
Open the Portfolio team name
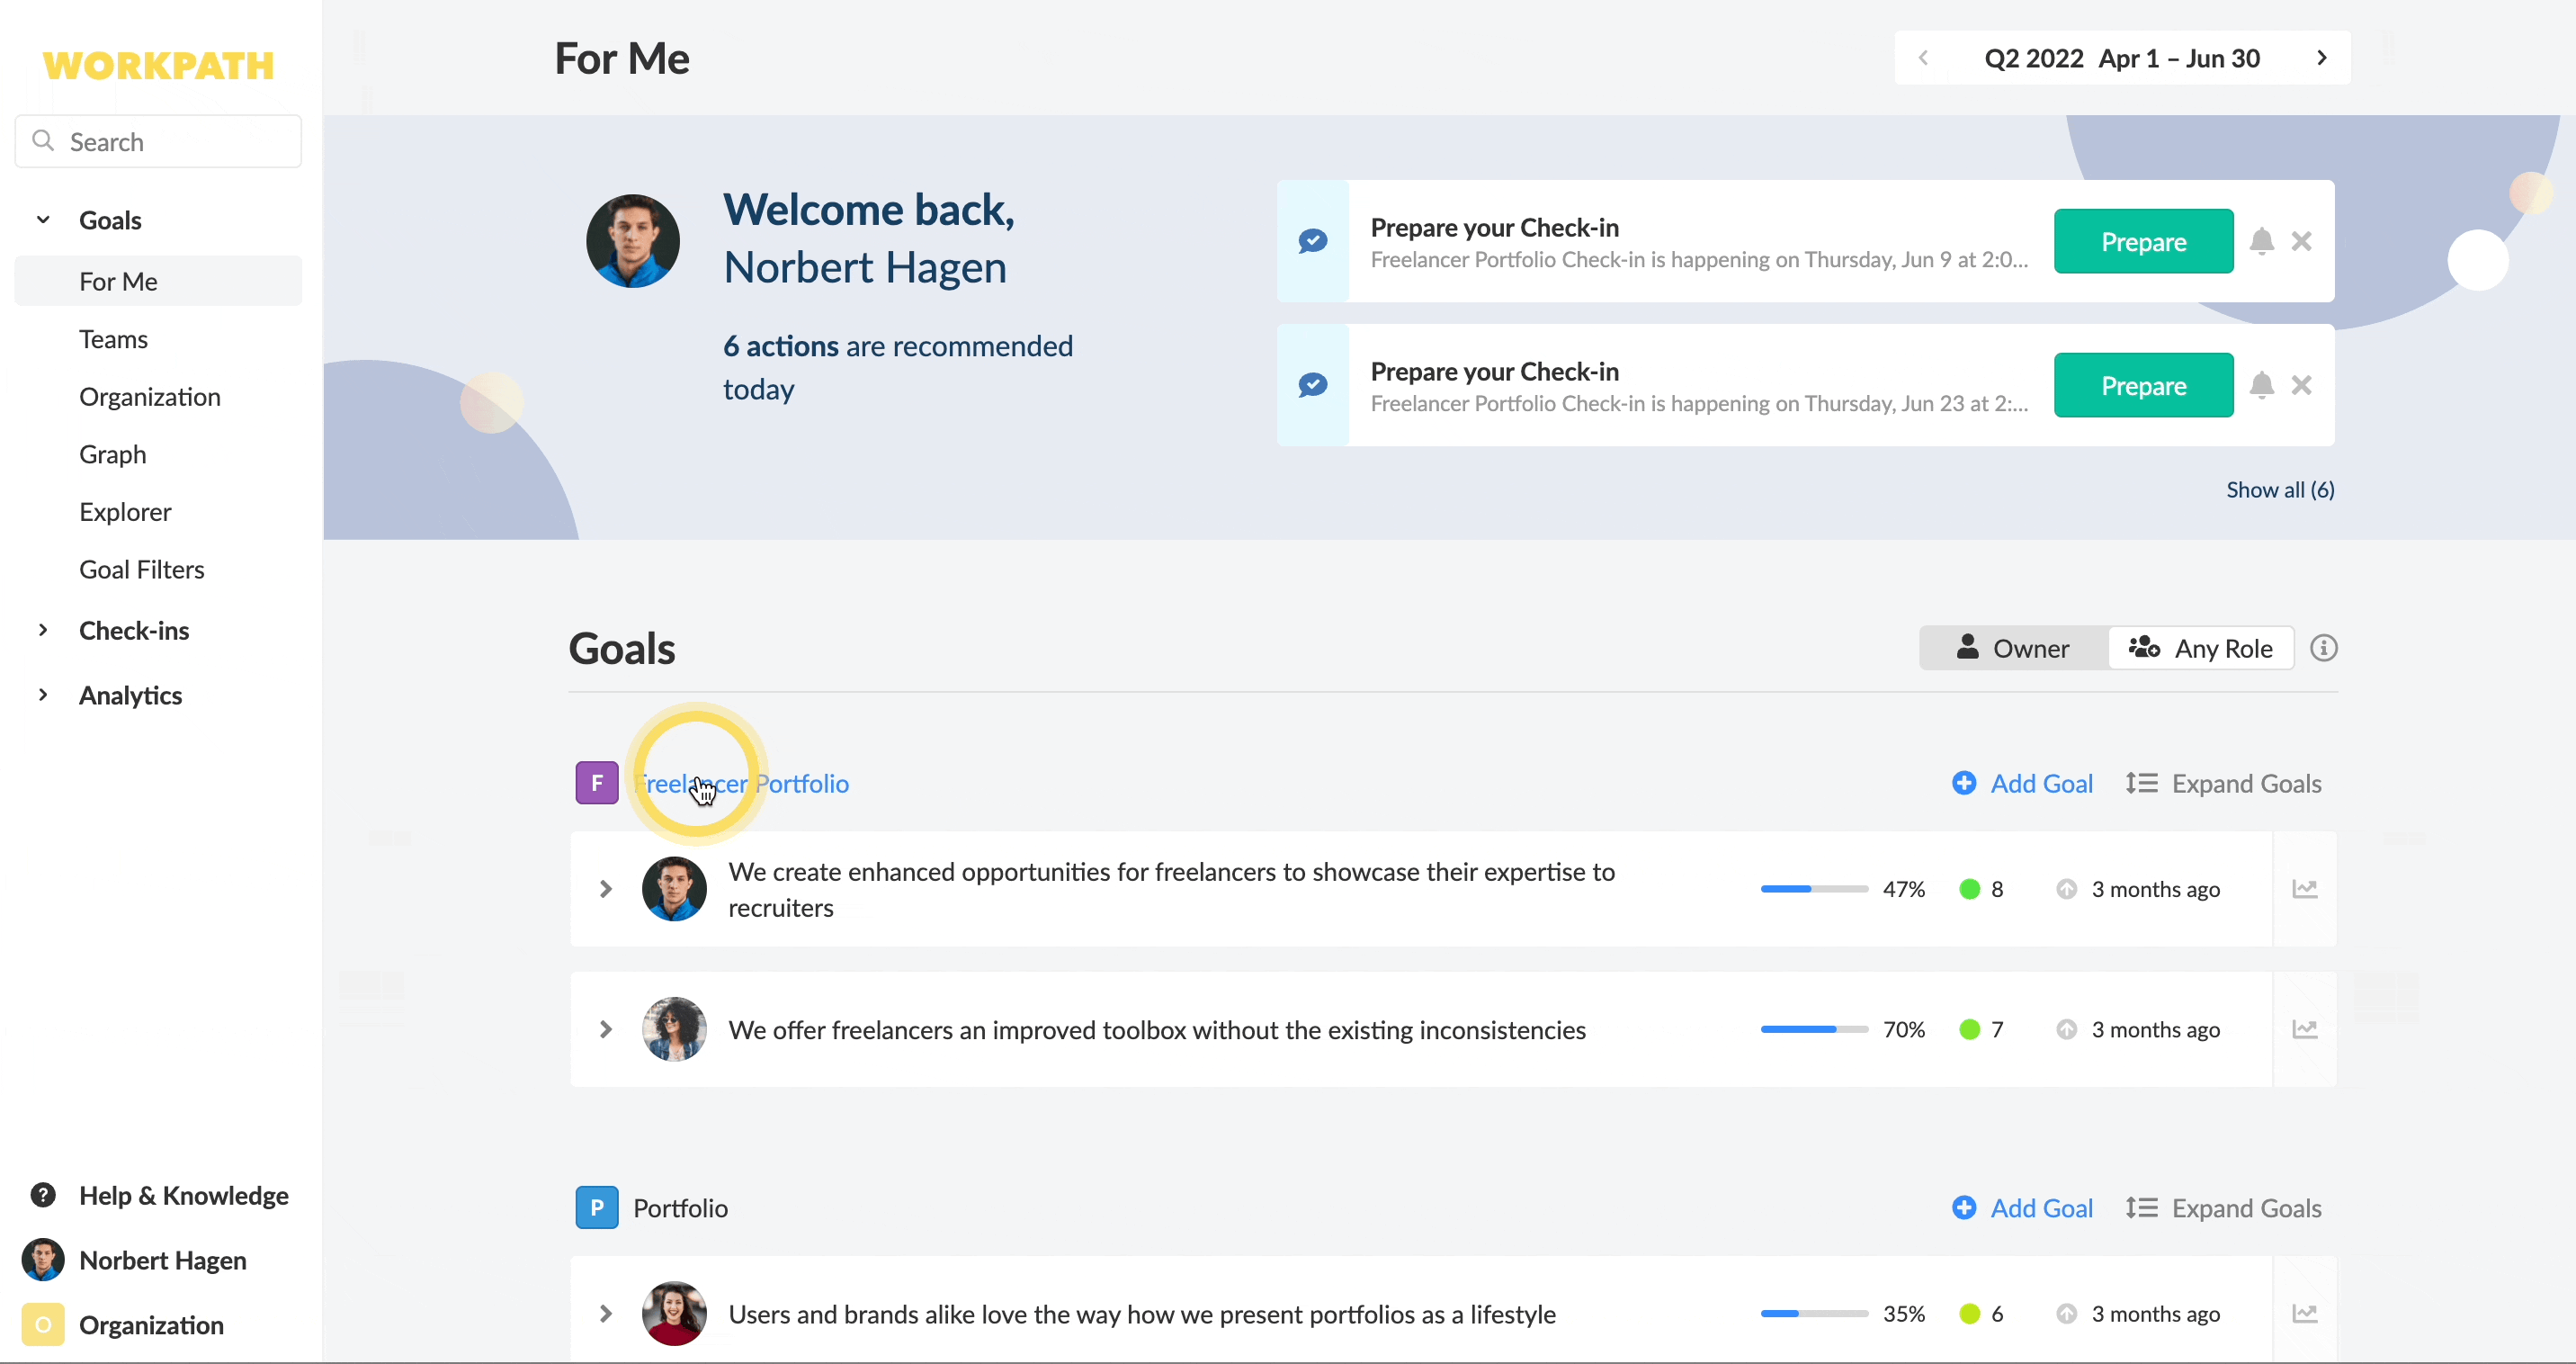click(680, 1208)
